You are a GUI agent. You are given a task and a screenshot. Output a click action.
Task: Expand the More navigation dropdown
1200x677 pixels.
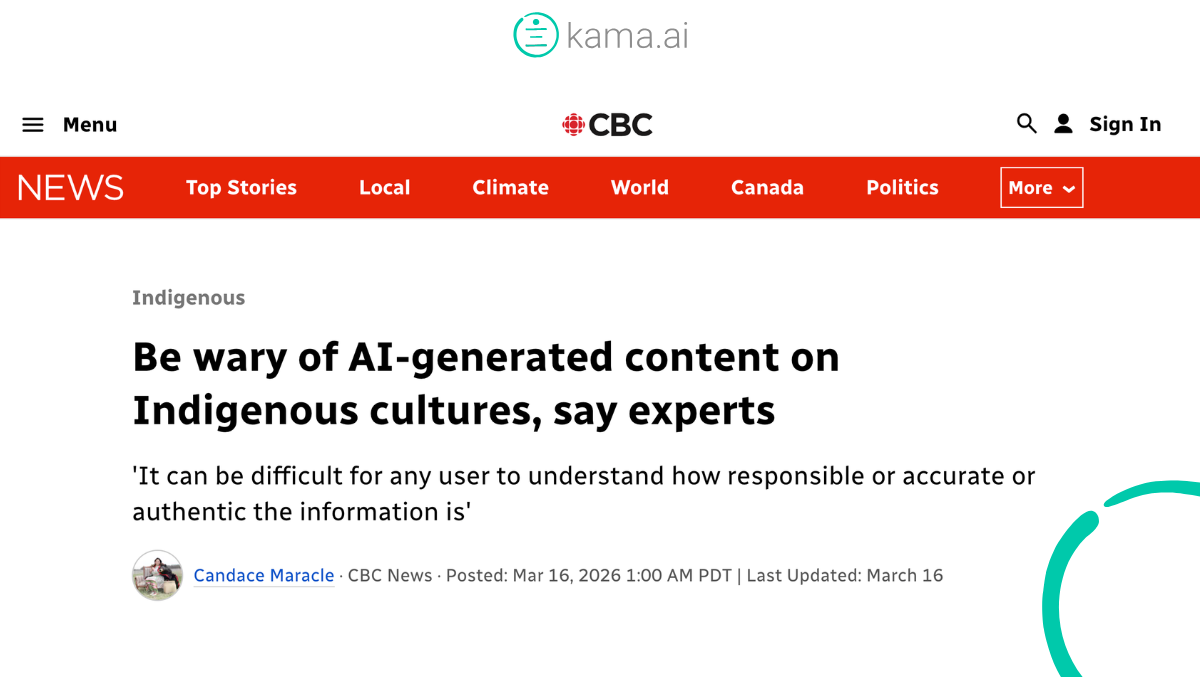click(1041, 187)
